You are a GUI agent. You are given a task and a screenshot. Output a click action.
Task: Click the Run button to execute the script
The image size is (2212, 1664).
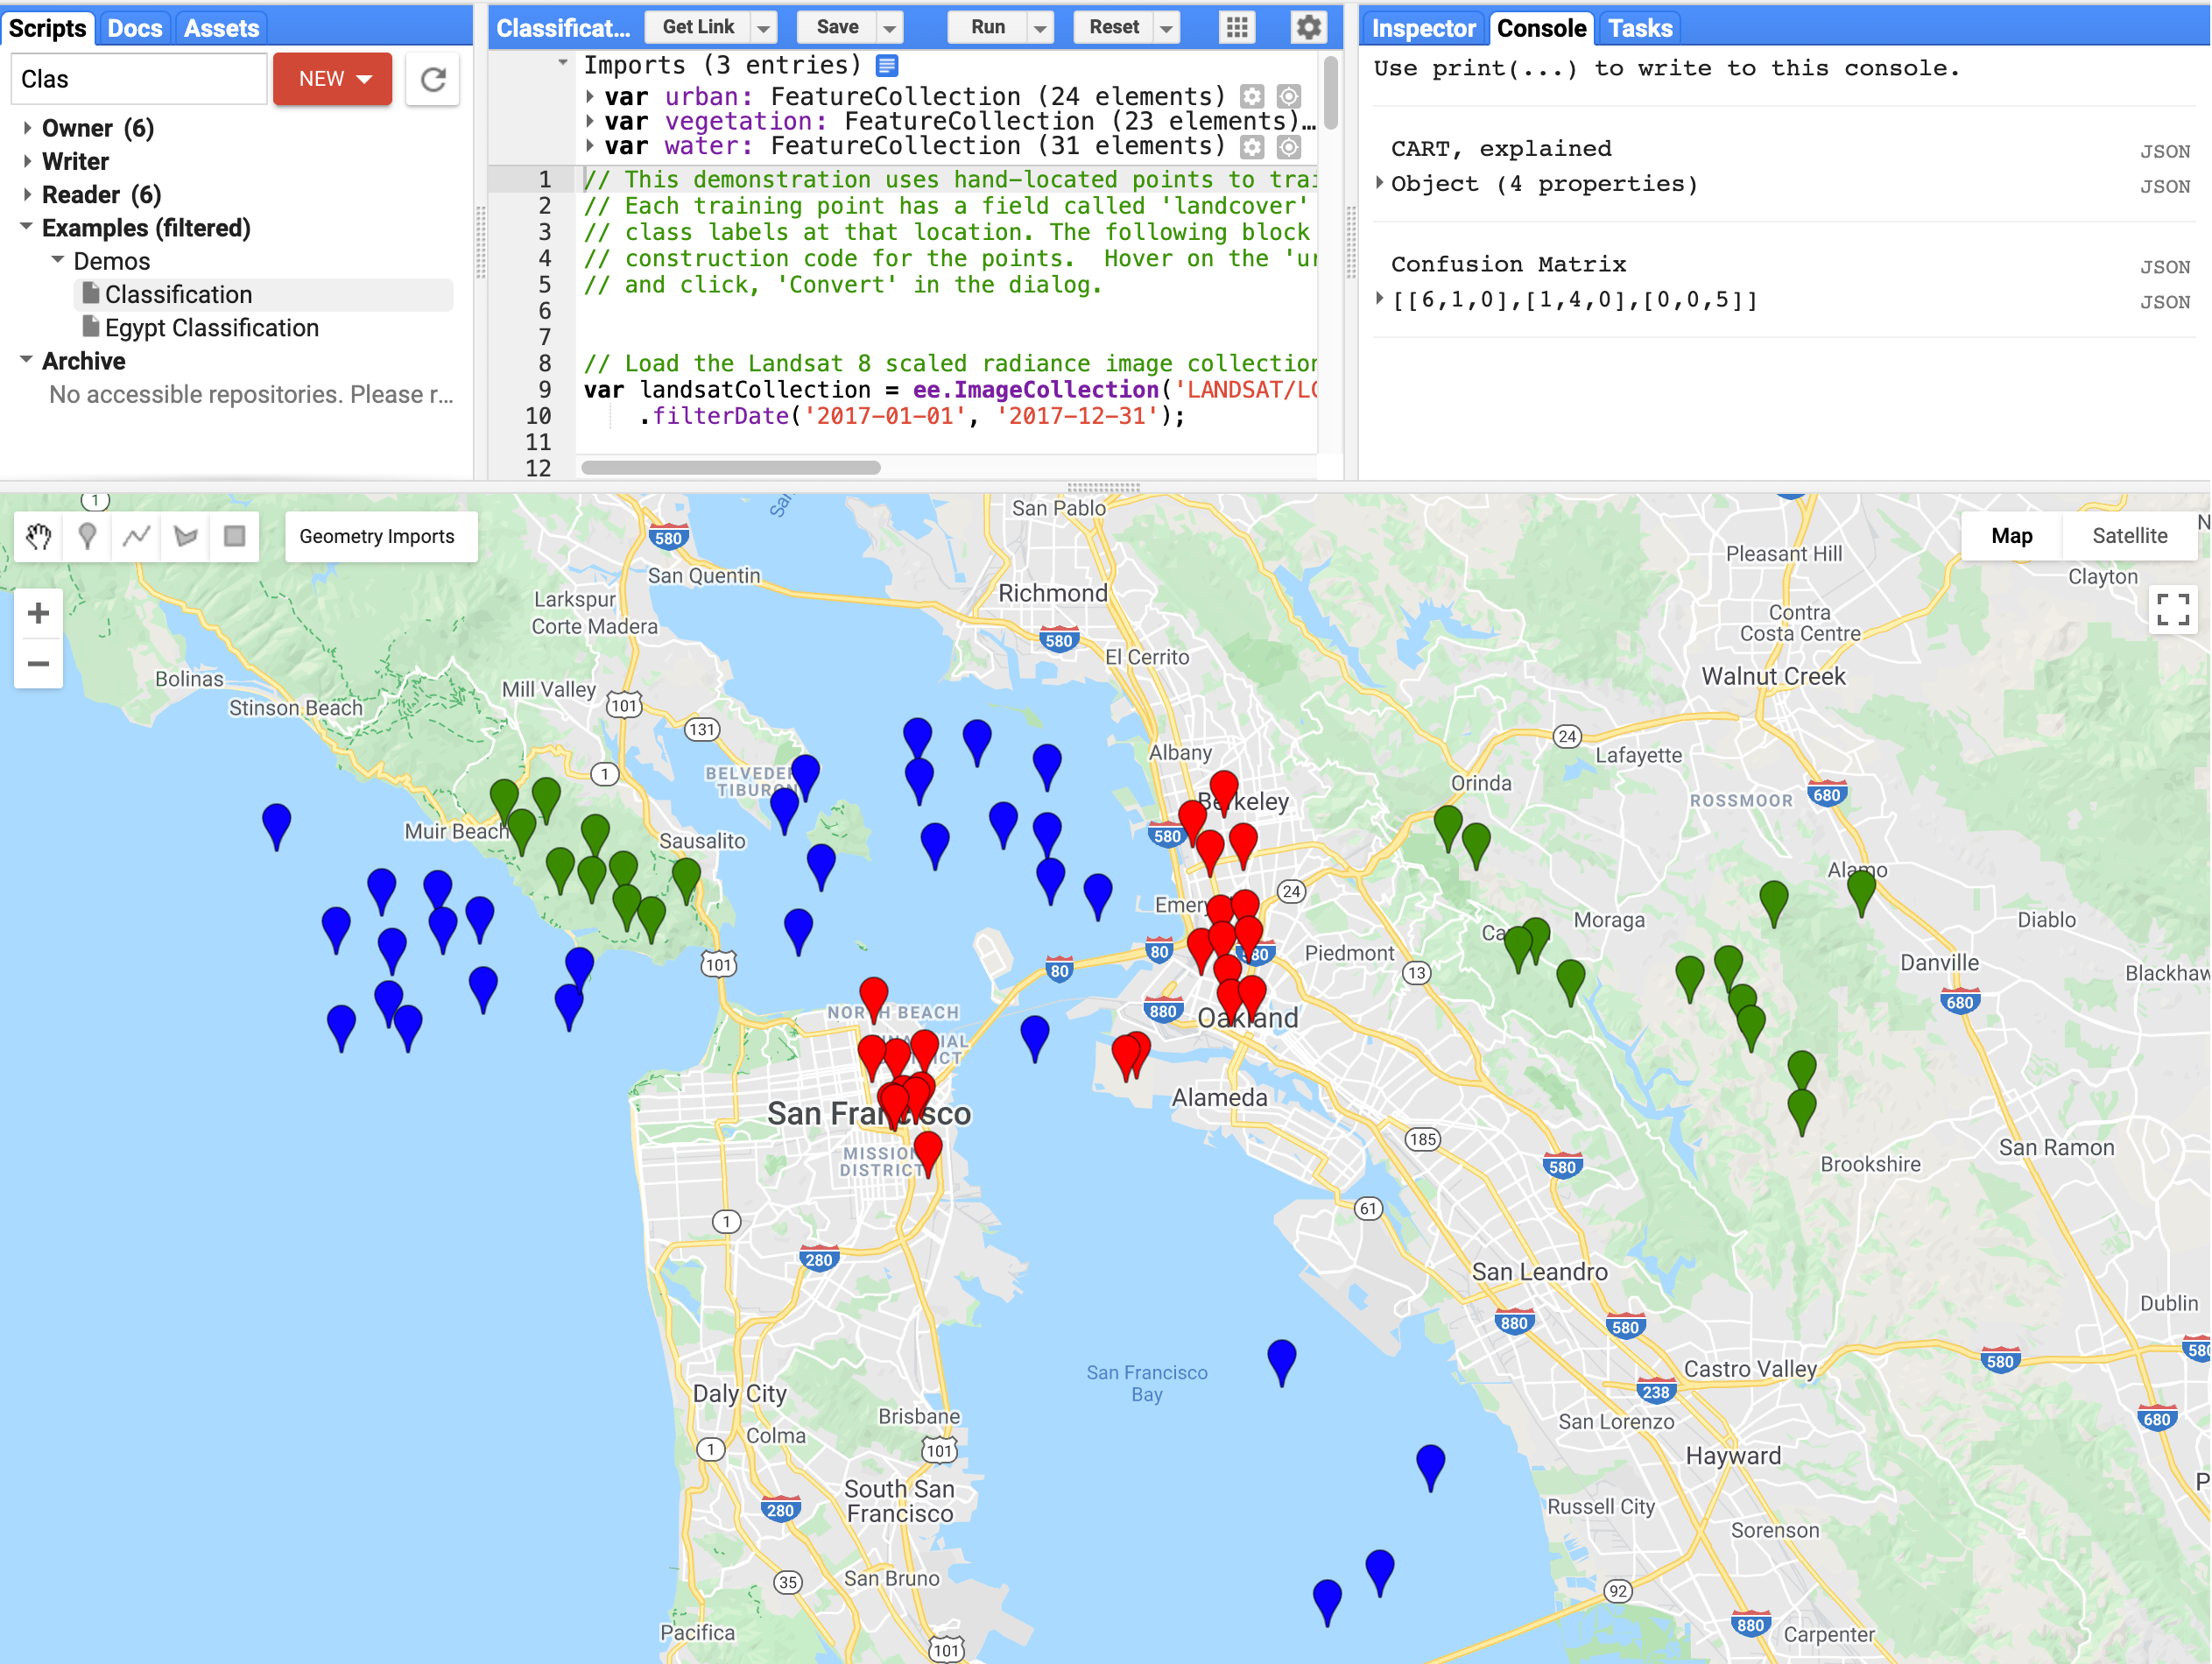coord(989,27)
